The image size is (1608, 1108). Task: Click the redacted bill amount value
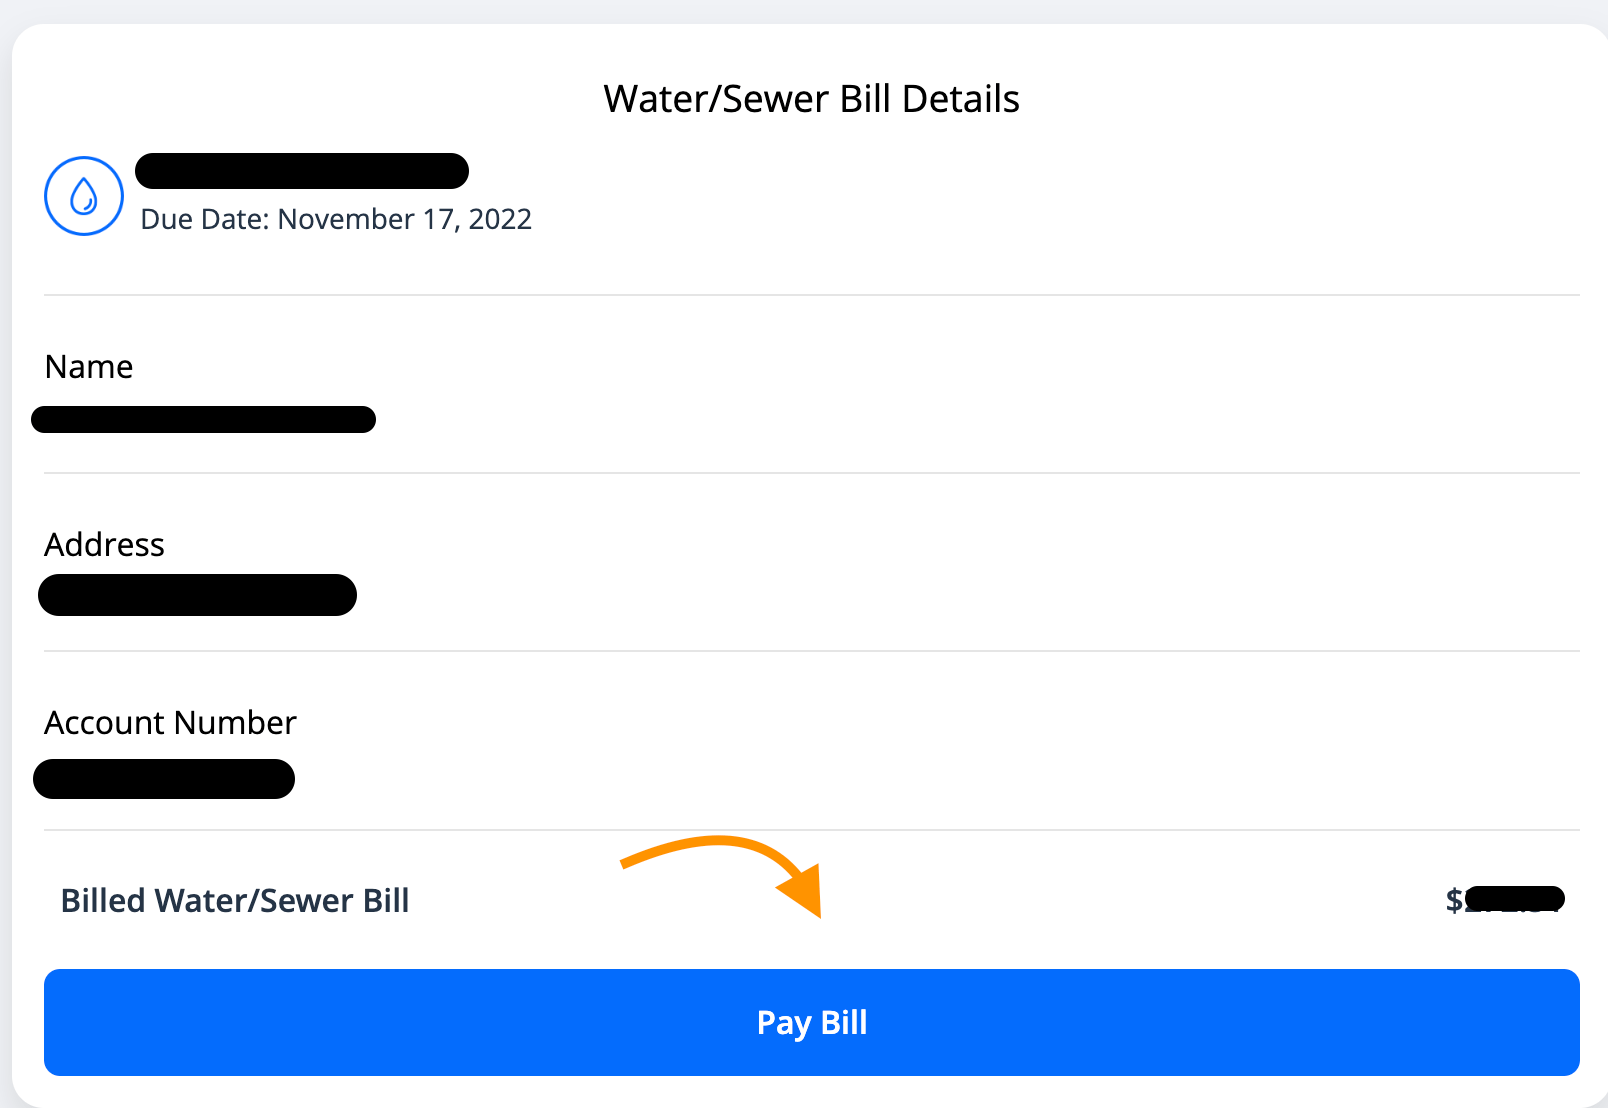coord(1515,898)
